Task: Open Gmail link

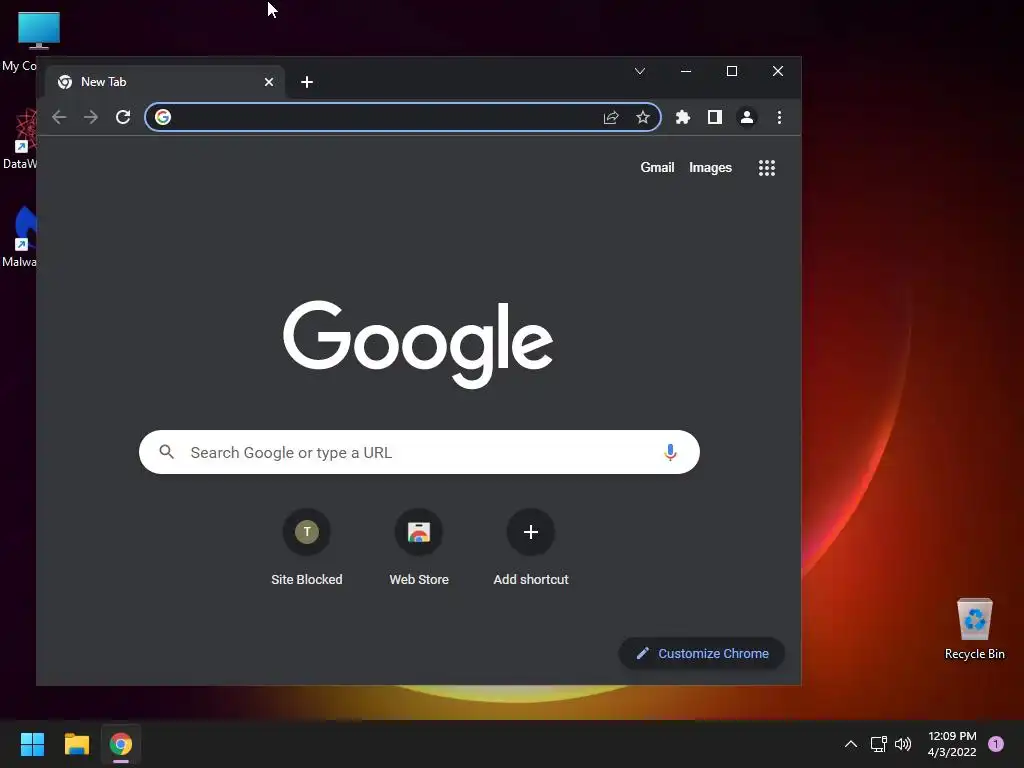Action: (657, 167)
